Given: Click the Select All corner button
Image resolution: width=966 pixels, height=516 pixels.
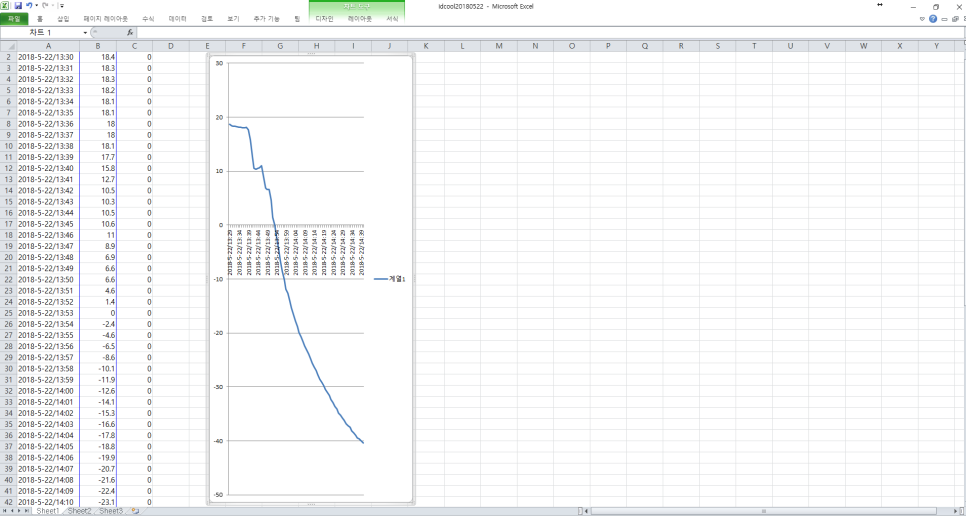Looking at the screenshot, I should pos(9,46).
